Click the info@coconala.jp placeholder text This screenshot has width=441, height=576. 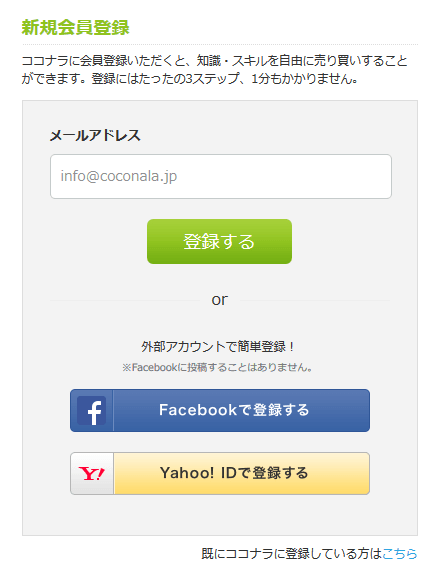119,176
